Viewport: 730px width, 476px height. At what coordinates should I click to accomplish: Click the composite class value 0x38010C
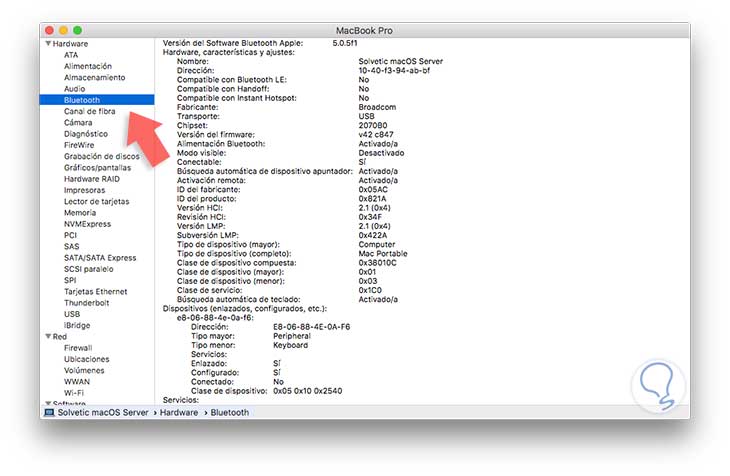378,263
